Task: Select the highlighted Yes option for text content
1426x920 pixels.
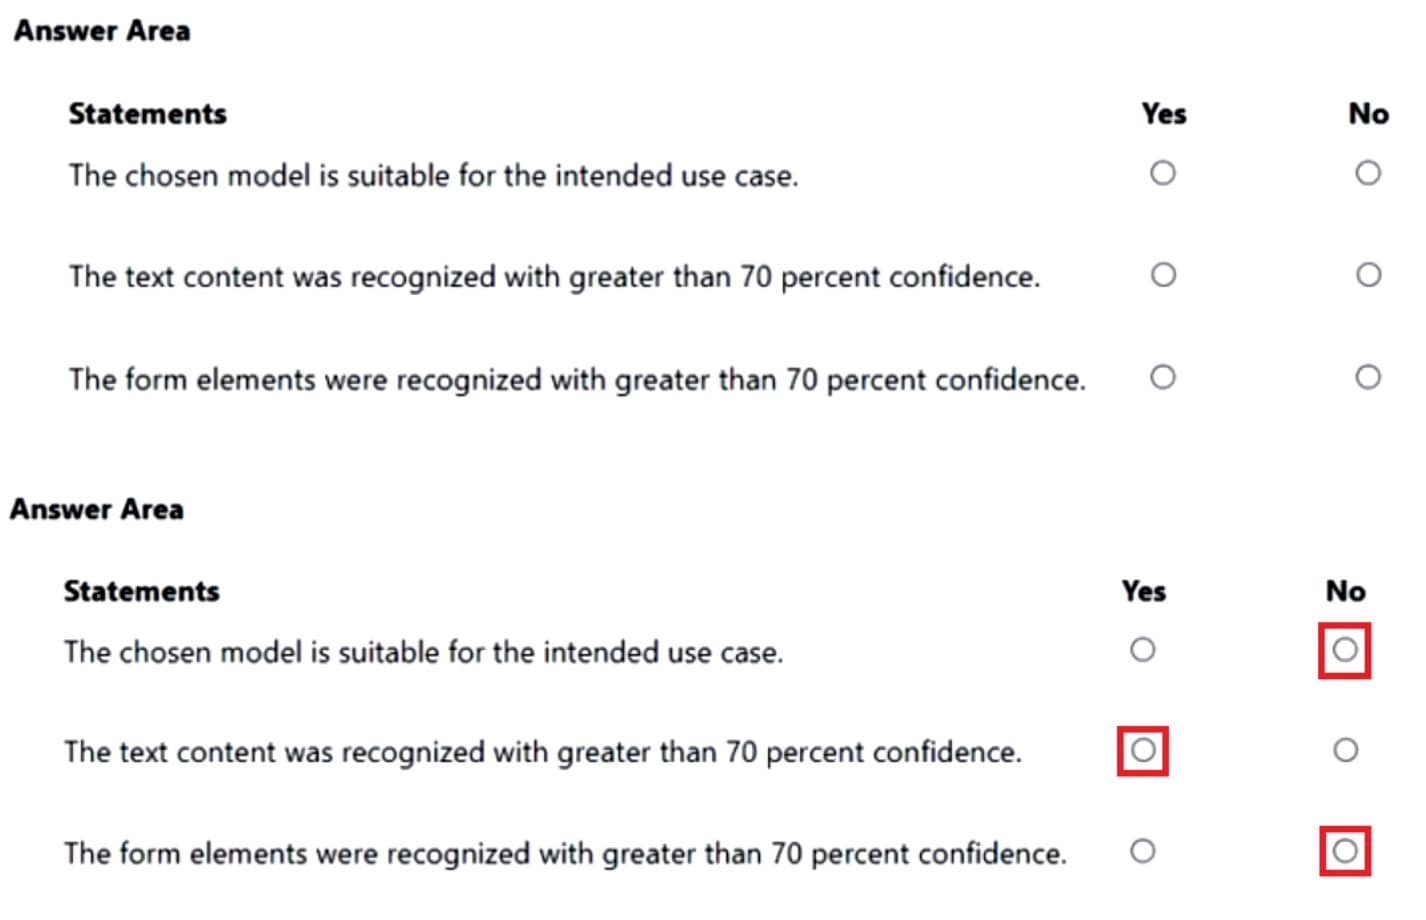Action: tap(1141, 750)
